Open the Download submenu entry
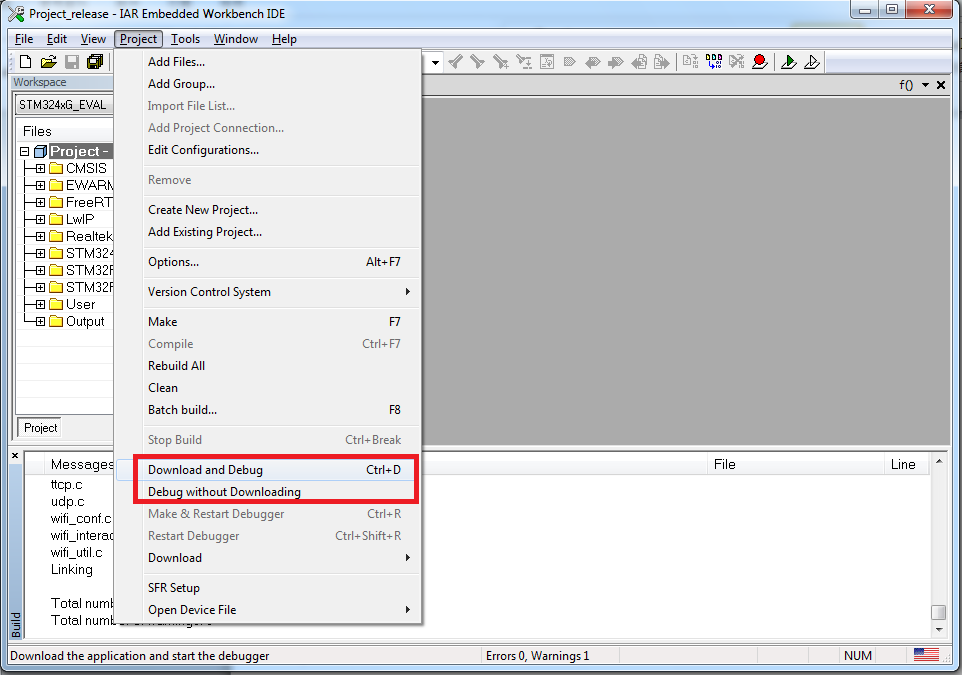962x675 pixels. [267, 558]
